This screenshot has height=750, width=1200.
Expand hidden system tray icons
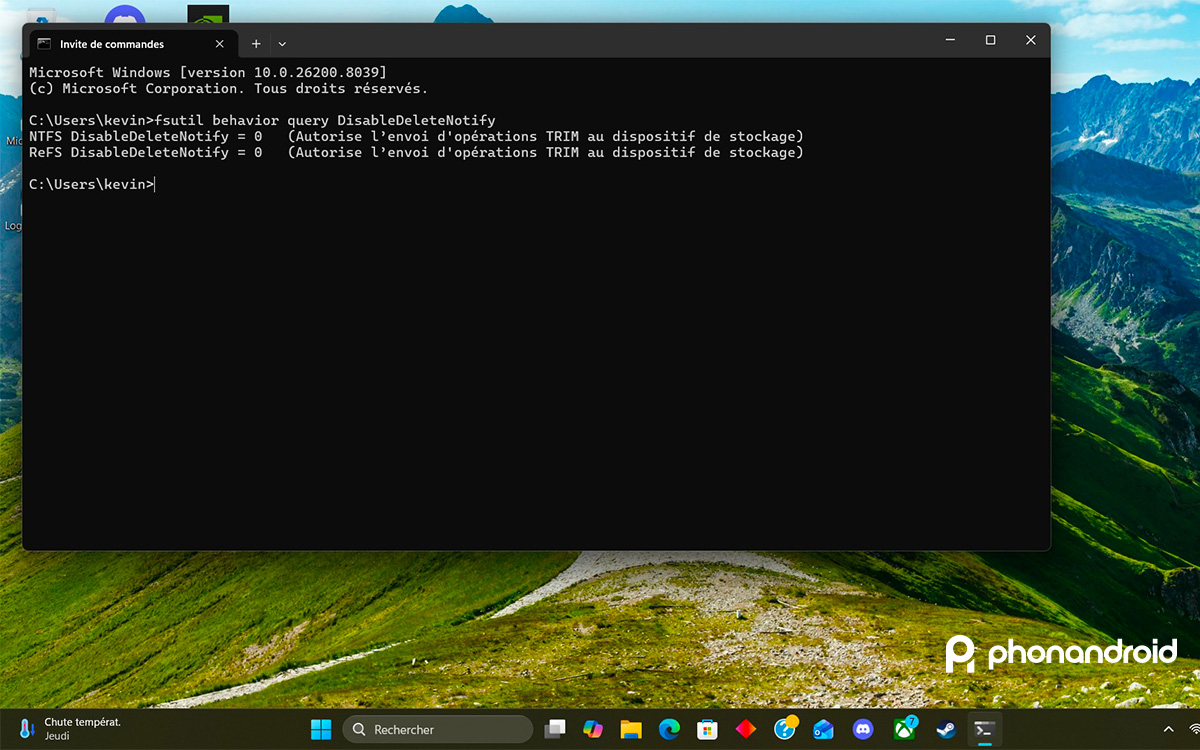pos(1167,729)
